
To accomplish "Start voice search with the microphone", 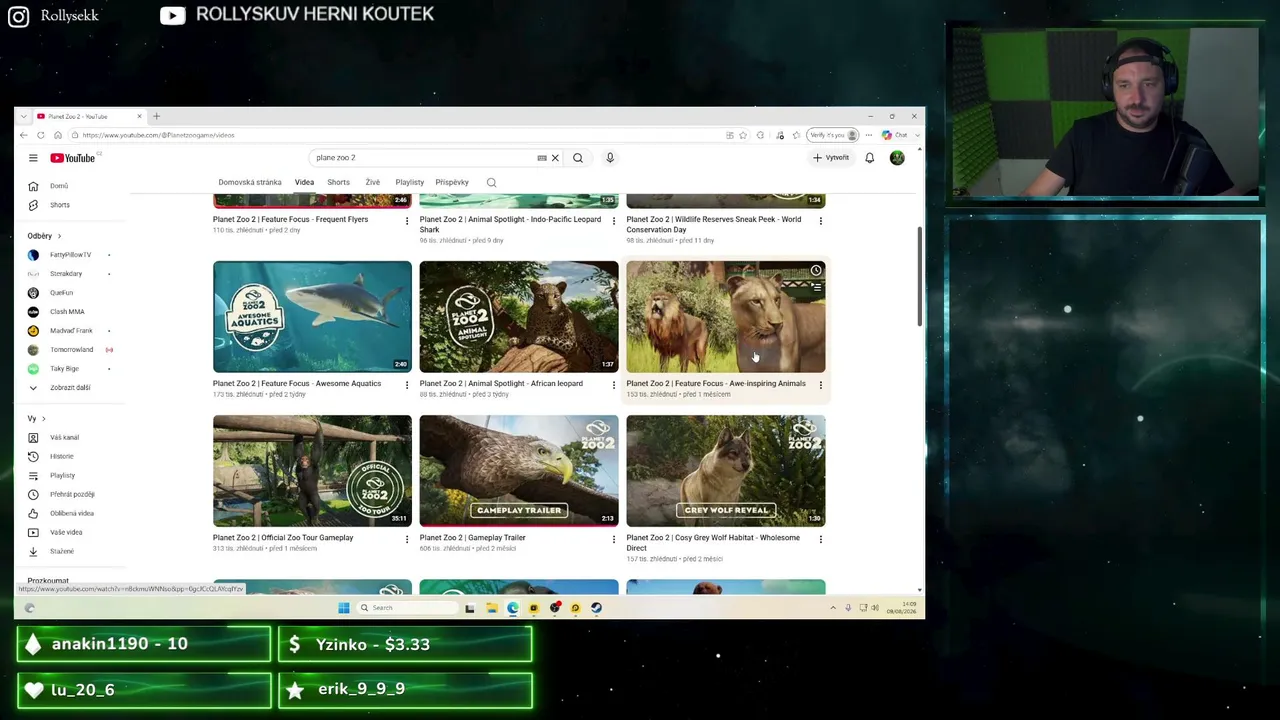I will (x=610, y=158).
